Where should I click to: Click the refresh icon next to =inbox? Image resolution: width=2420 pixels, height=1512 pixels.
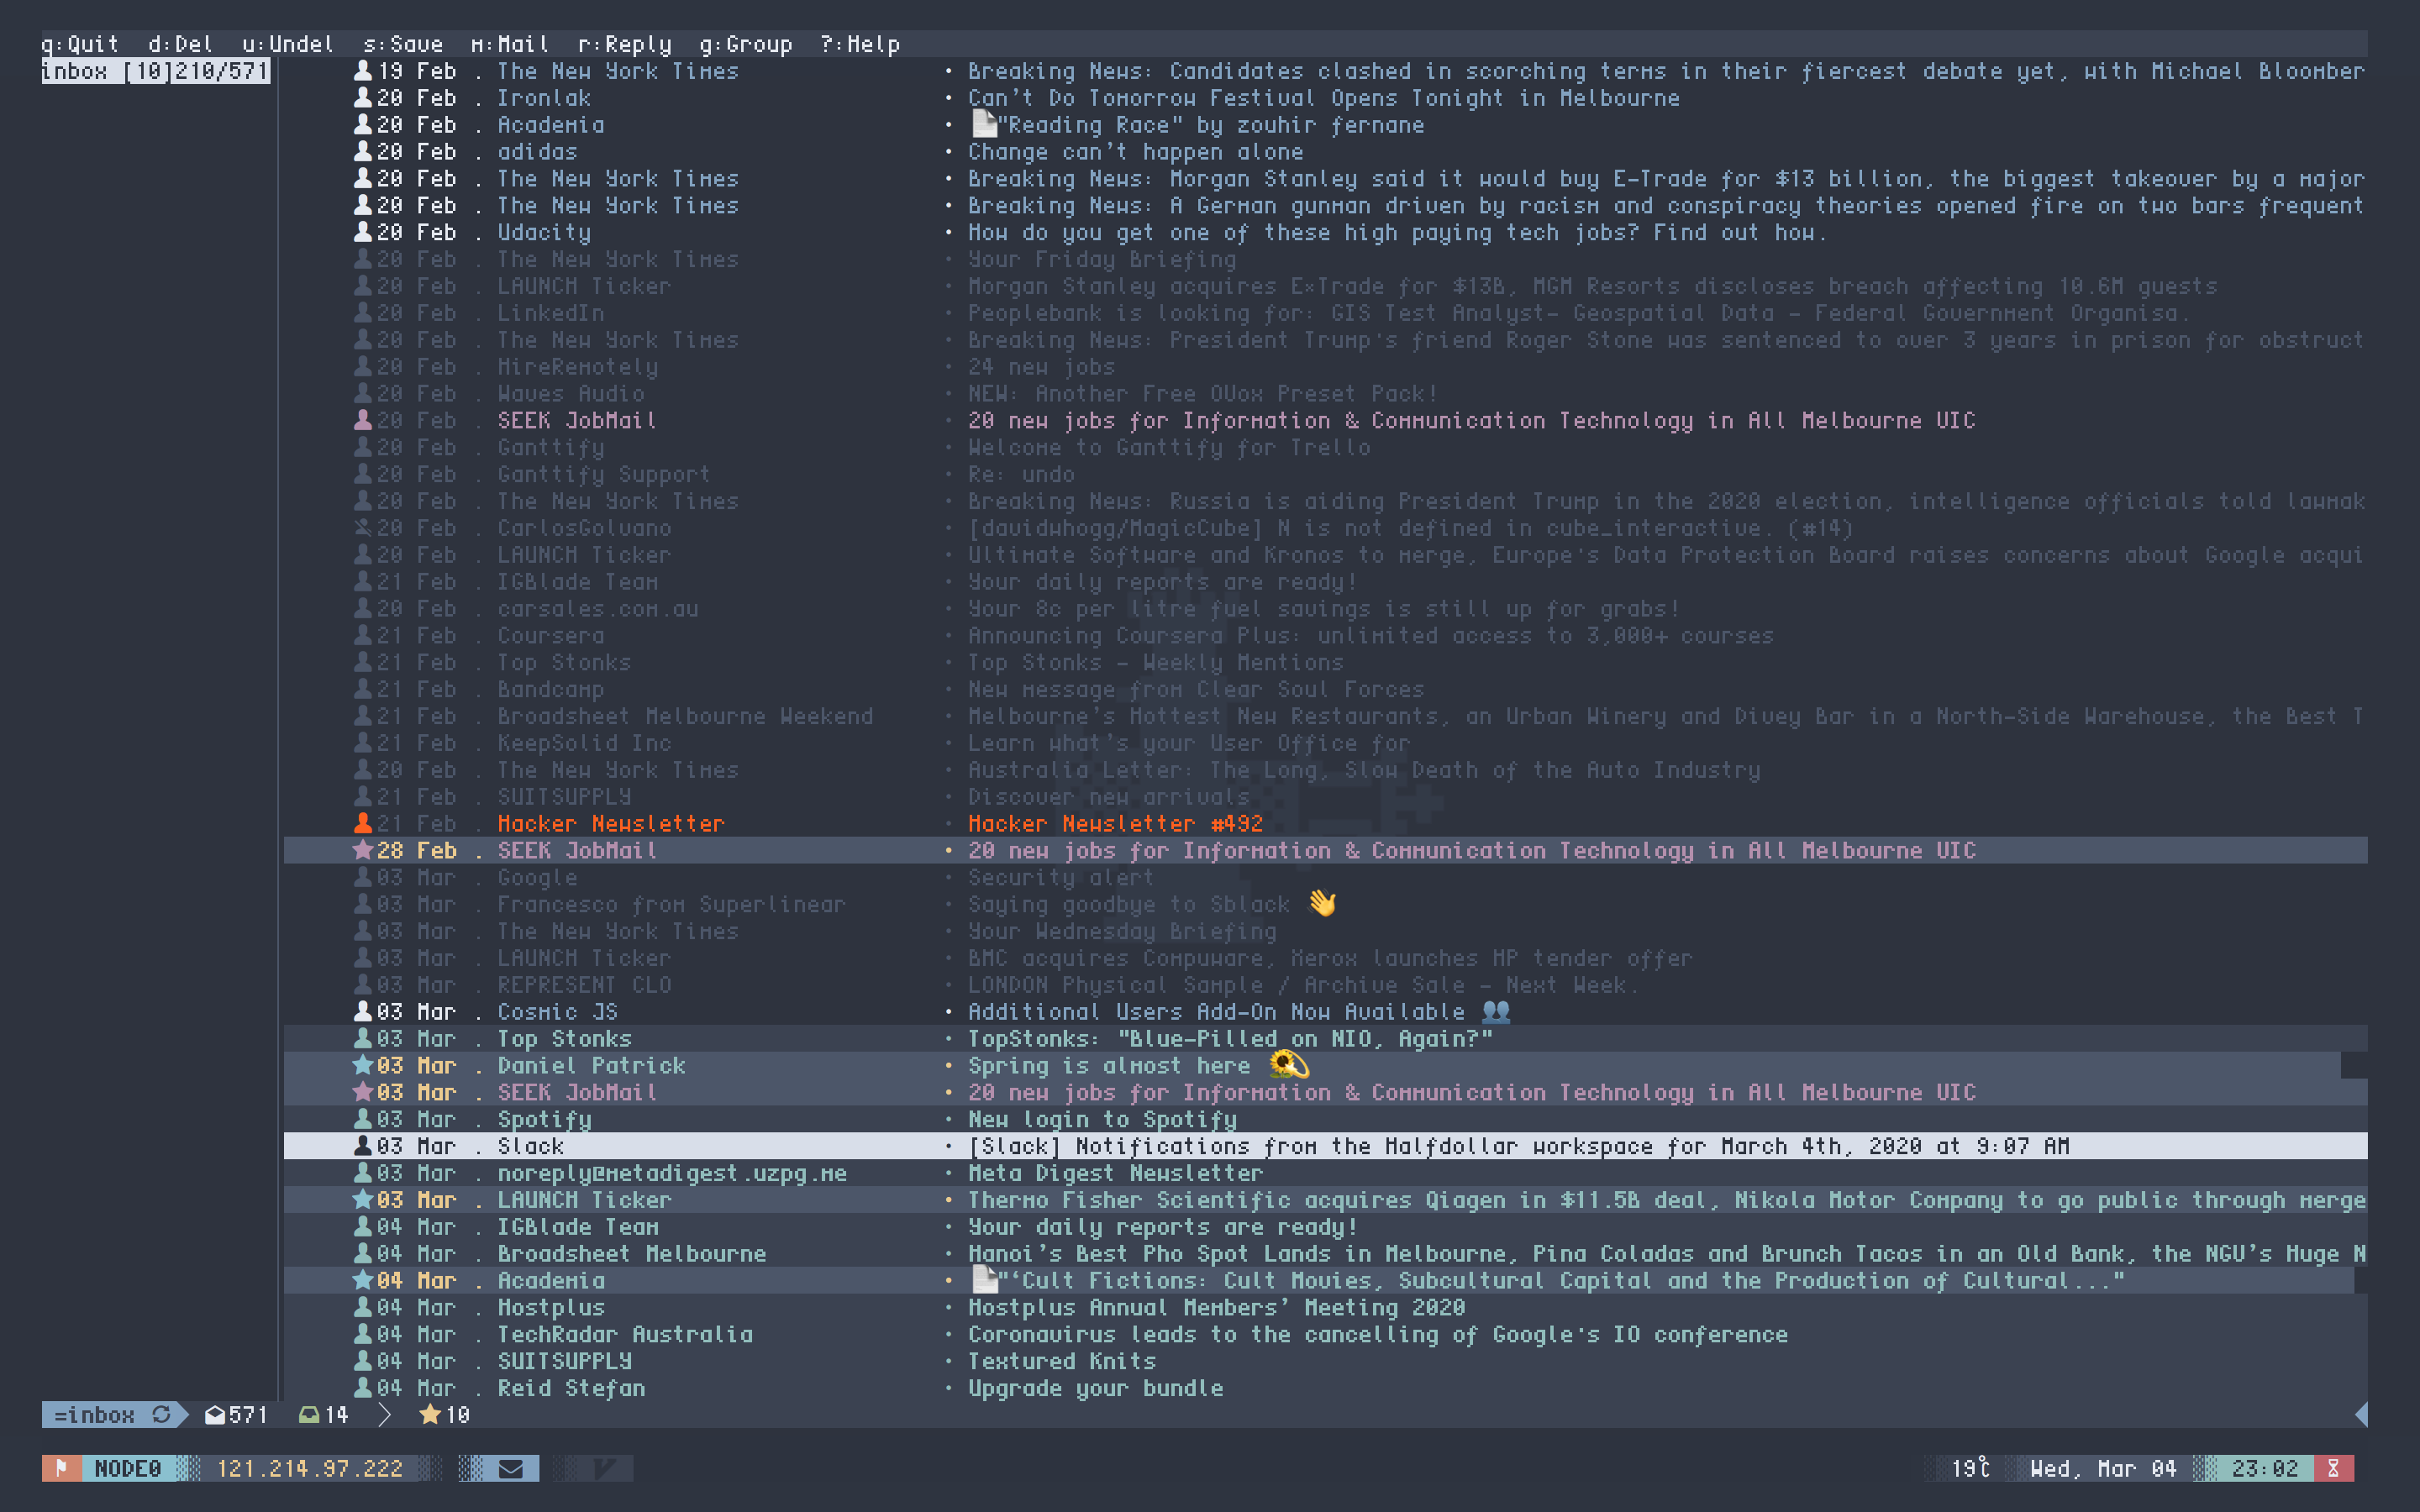pos(161,1415)
